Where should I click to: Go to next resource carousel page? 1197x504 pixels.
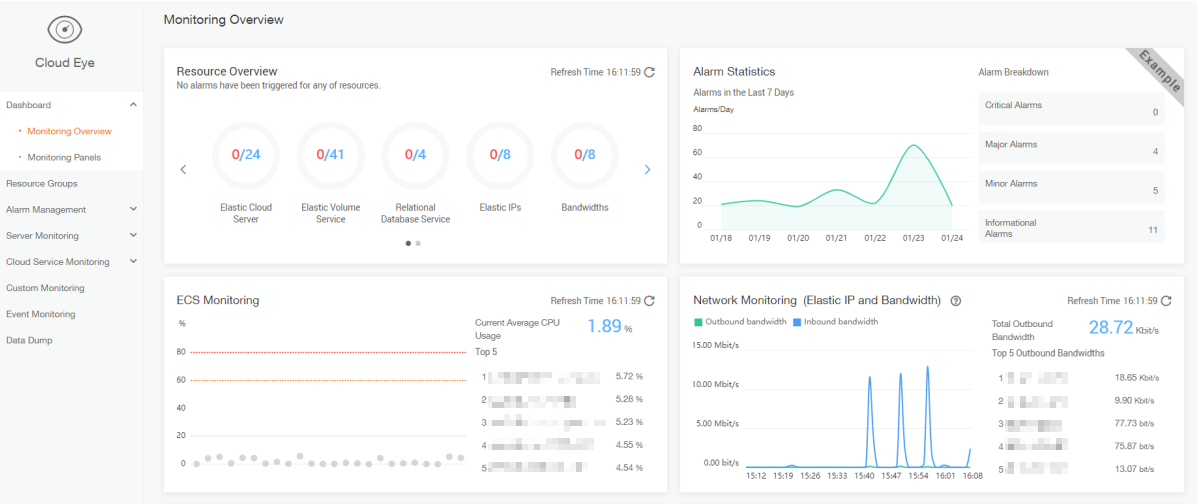click(647, 170)
